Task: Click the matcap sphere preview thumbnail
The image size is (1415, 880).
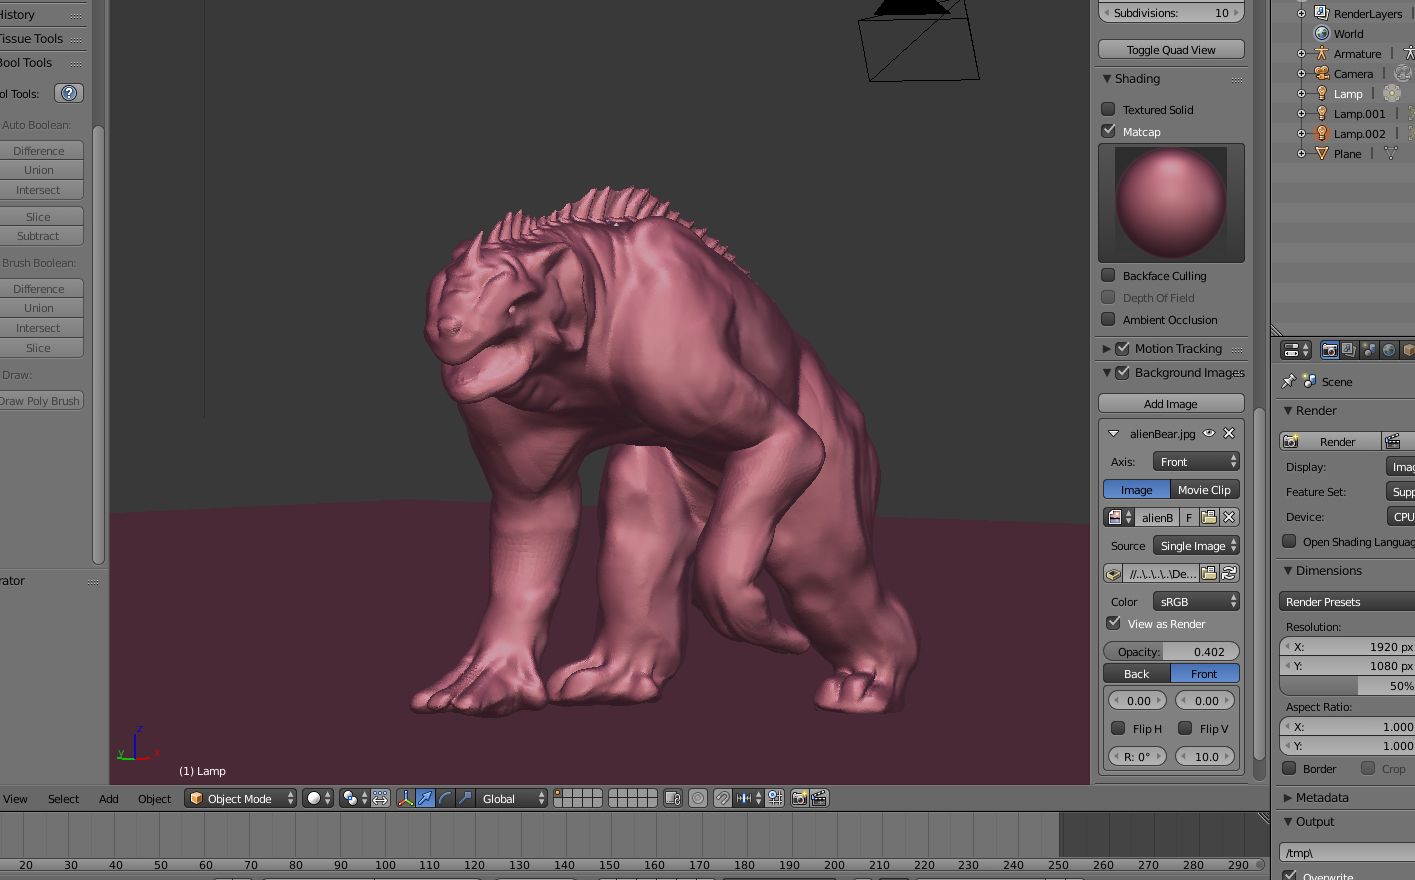Action: [x=1171, y=202]
